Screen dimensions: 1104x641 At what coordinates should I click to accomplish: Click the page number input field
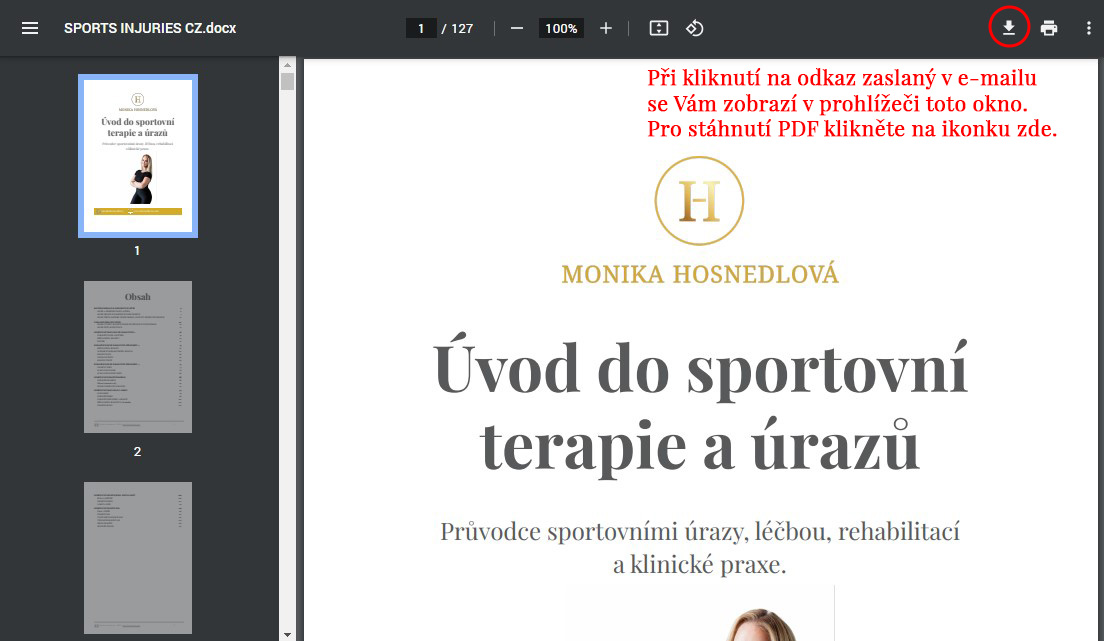pyautogui.click(x=421, y=28)
